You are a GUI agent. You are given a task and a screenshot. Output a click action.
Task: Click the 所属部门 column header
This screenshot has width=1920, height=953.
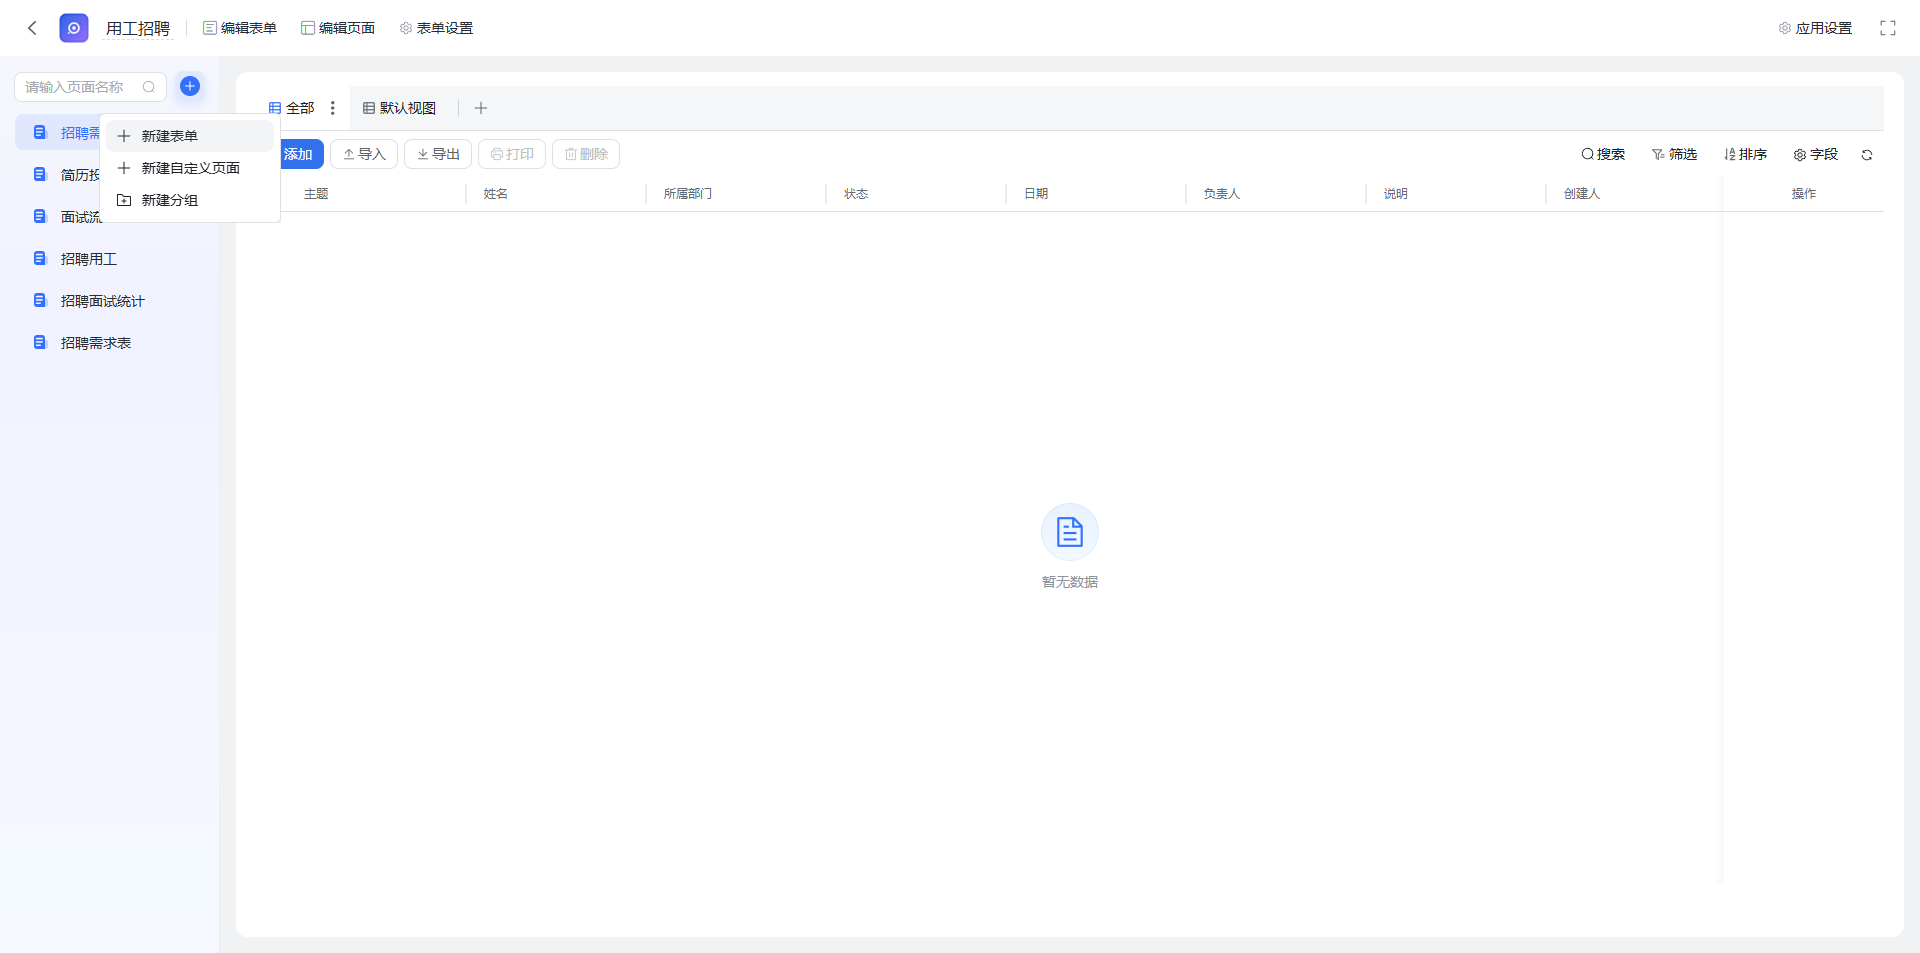tap(688, 194)
